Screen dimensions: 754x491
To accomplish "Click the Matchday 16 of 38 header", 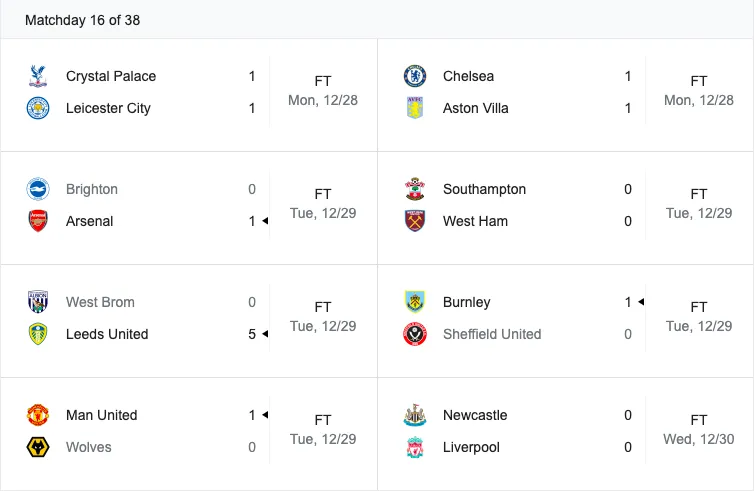I will tap(82, 20).
